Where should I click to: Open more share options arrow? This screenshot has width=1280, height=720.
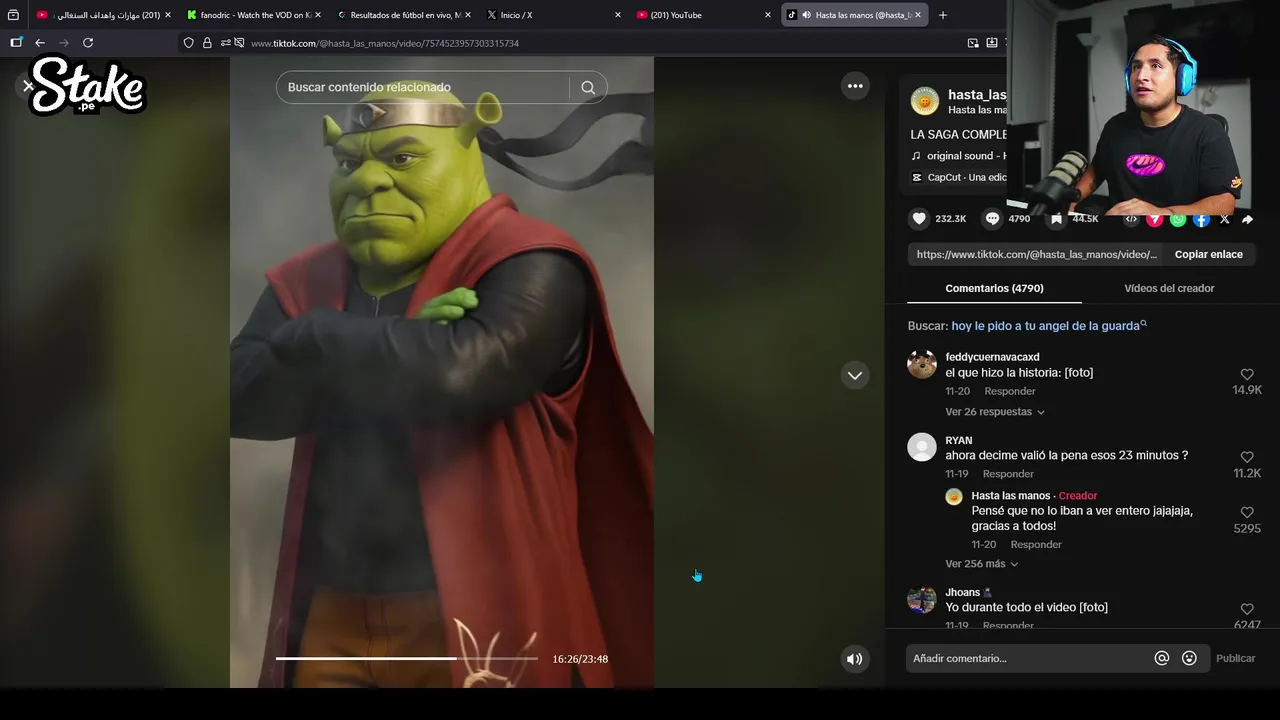click(1248, 219)
